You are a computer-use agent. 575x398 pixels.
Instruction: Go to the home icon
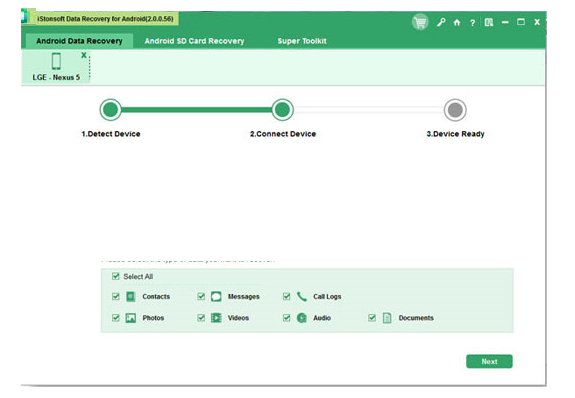coord(457,23)
